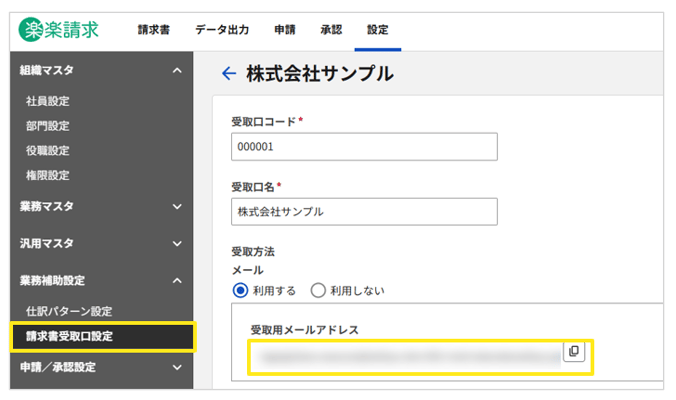The image size is (676, 400).
Task: Expand the 申請／承認設定 section
Action: [x=177, y=367]
